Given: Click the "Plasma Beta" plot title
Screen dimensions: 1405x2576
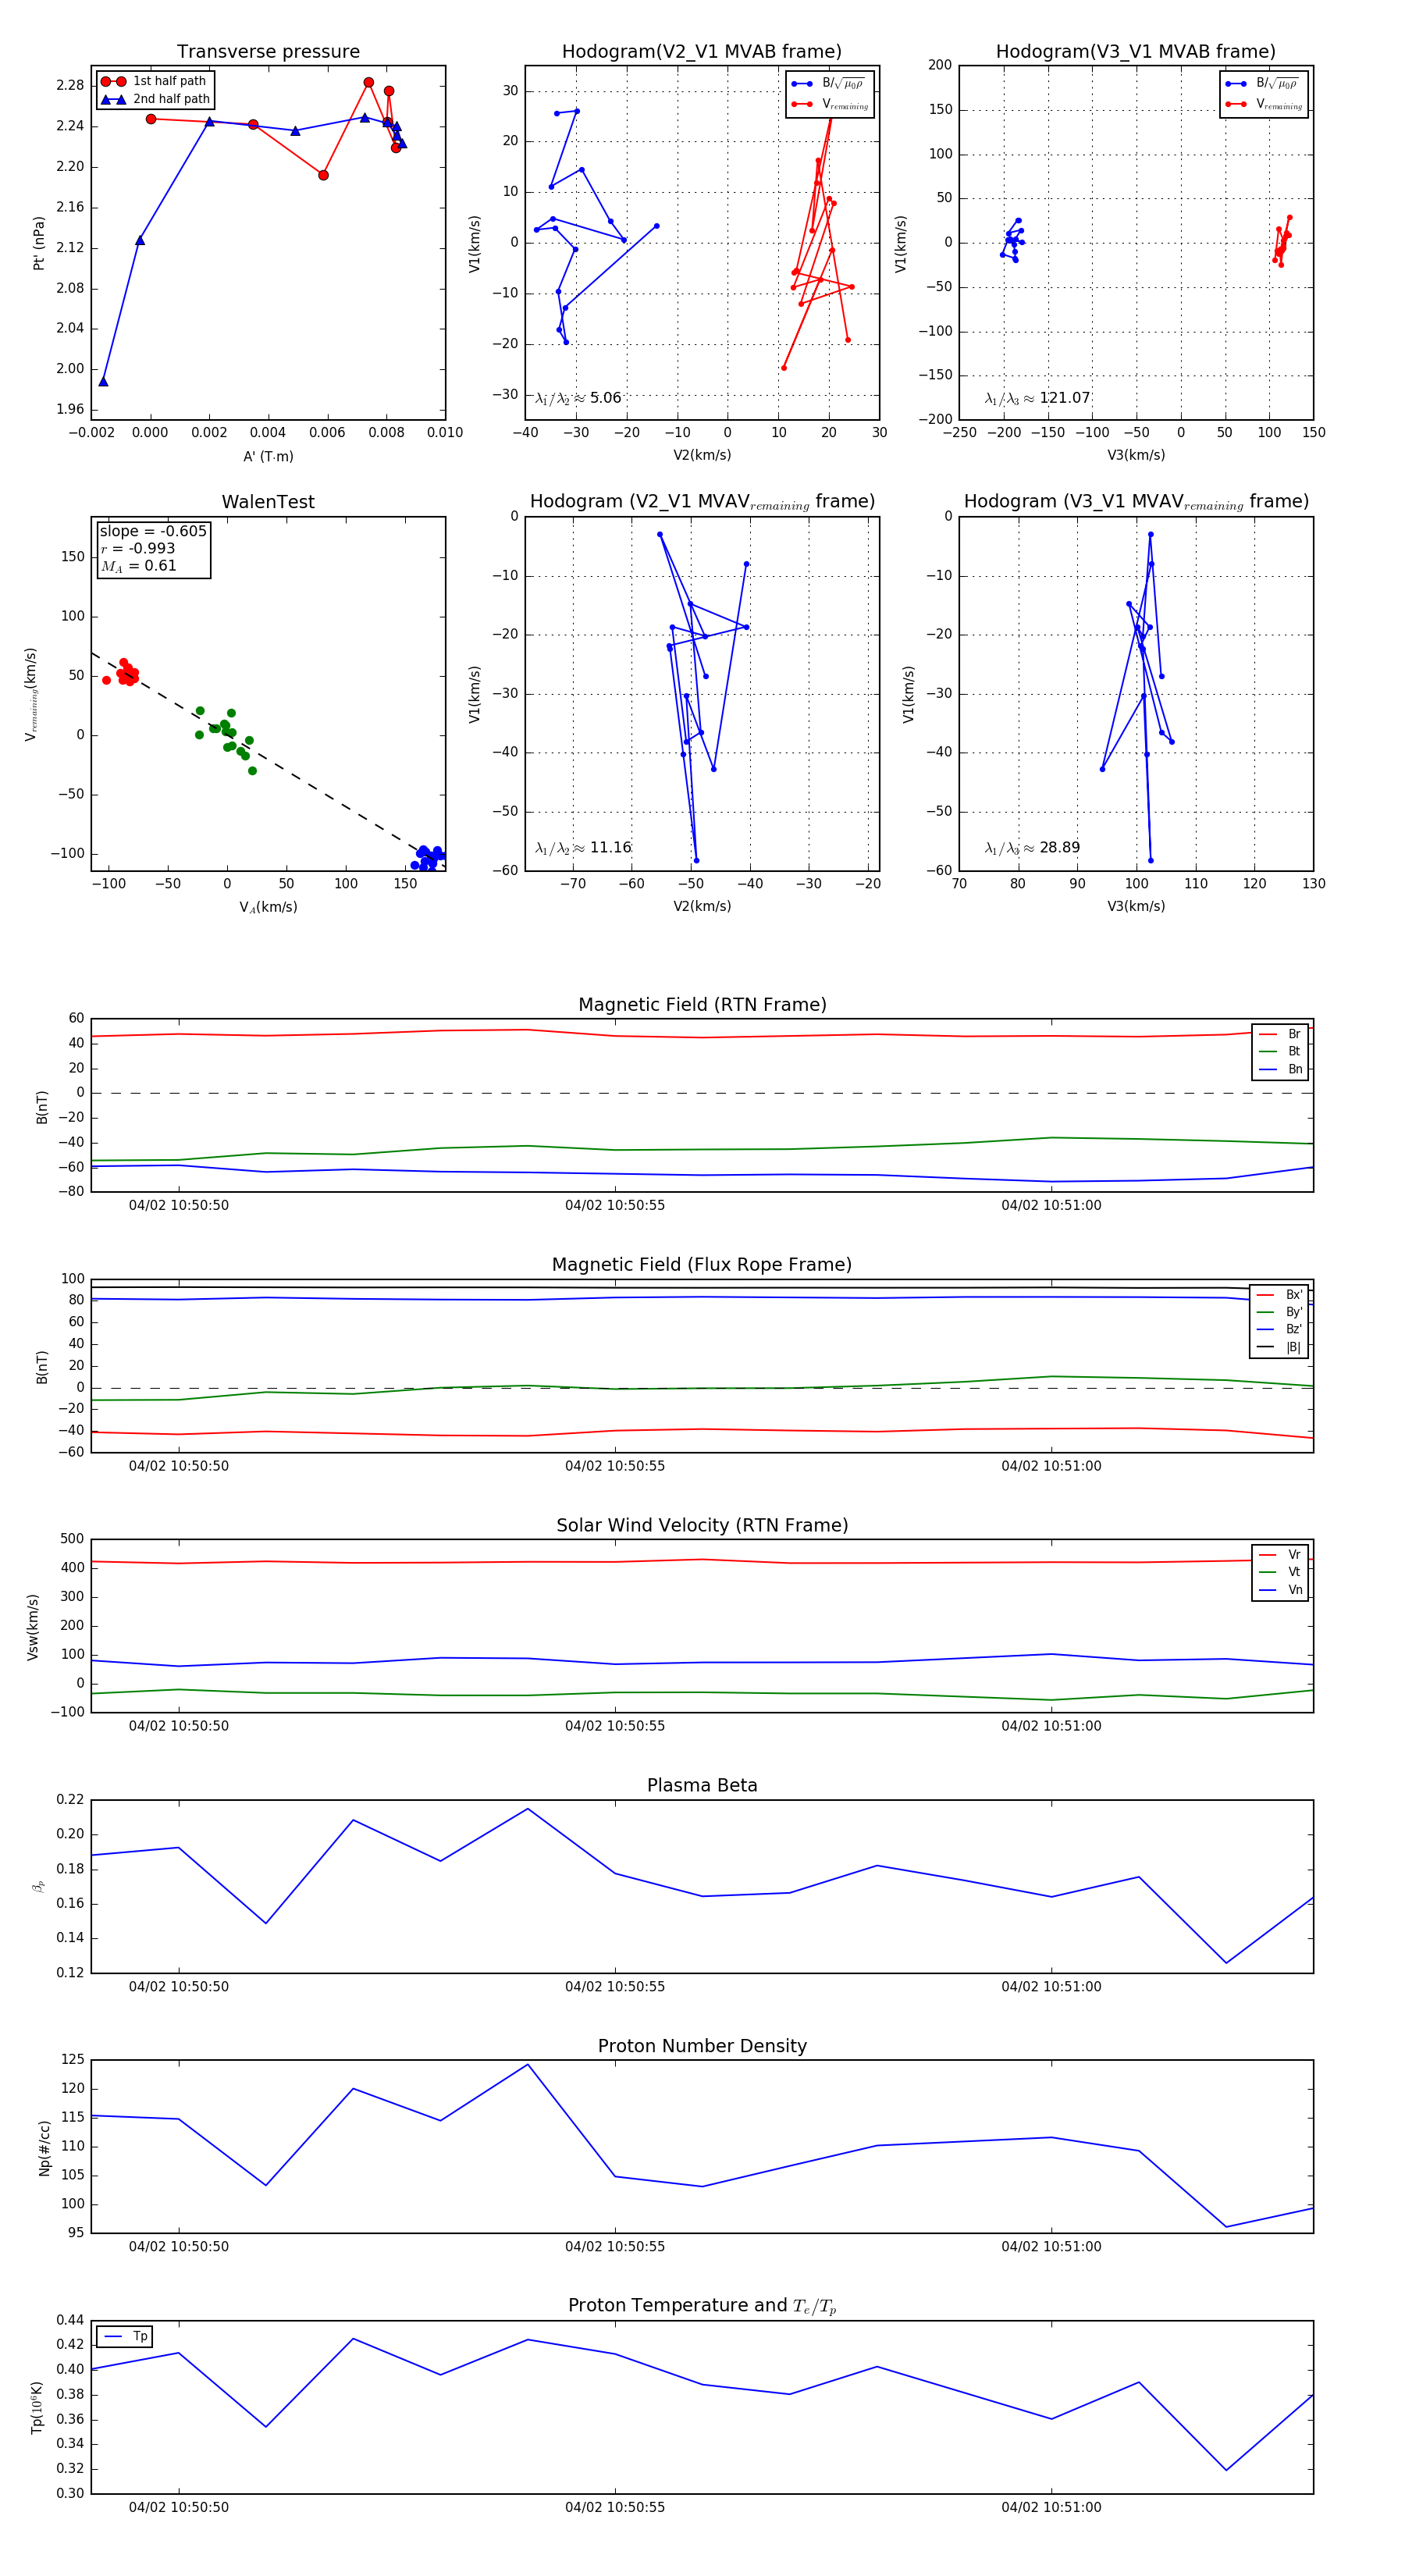Looking at the screenshot, I should 702,1785.
